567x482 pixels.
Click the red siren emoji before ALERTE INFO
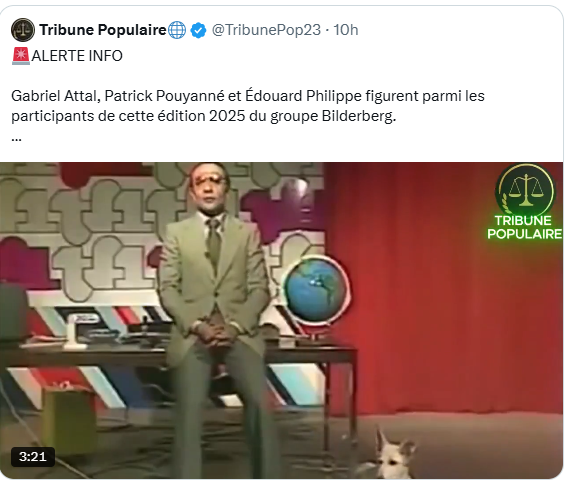click(x=21, y=56)
